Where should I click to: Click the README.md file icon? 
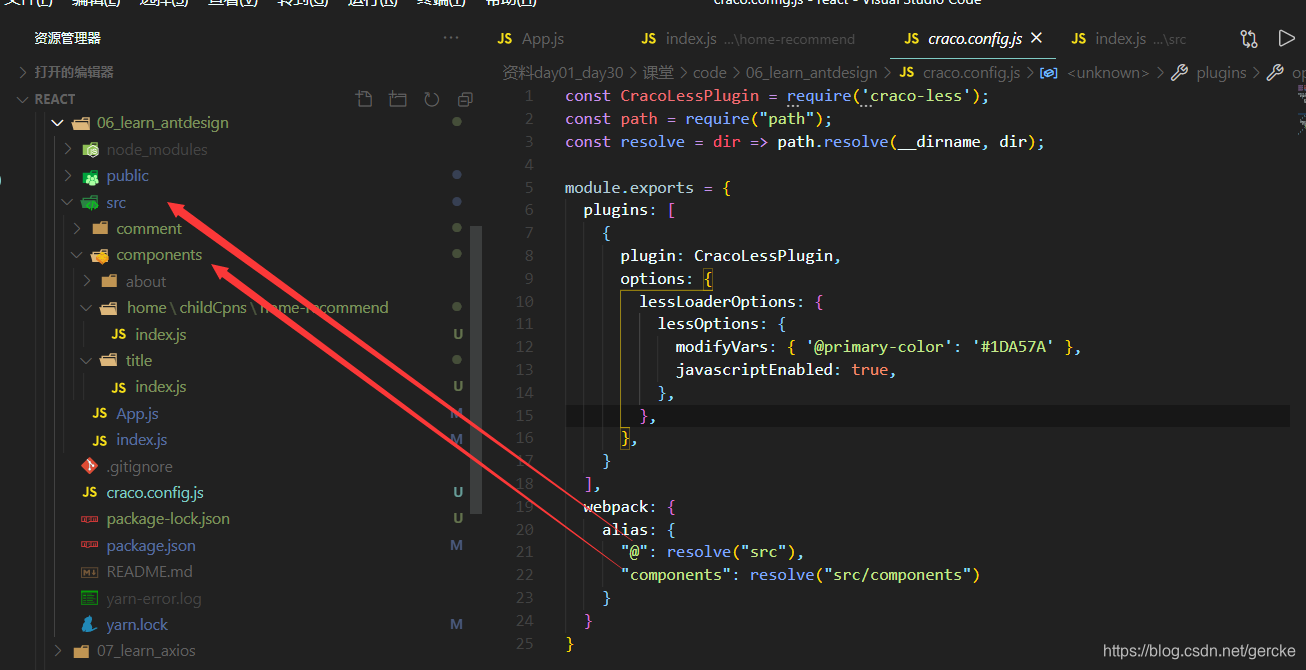pyautogui.click(x=90, y=572)
